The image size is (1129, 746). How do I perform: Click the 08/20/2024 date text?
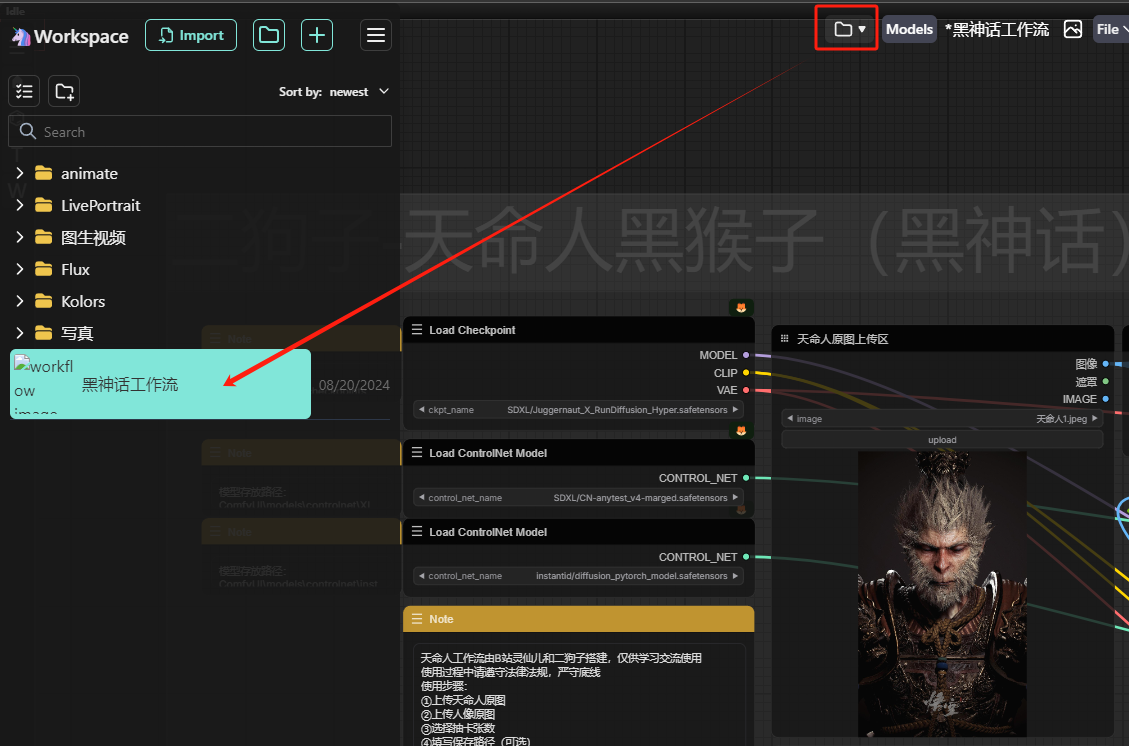[x=354, y=385]
